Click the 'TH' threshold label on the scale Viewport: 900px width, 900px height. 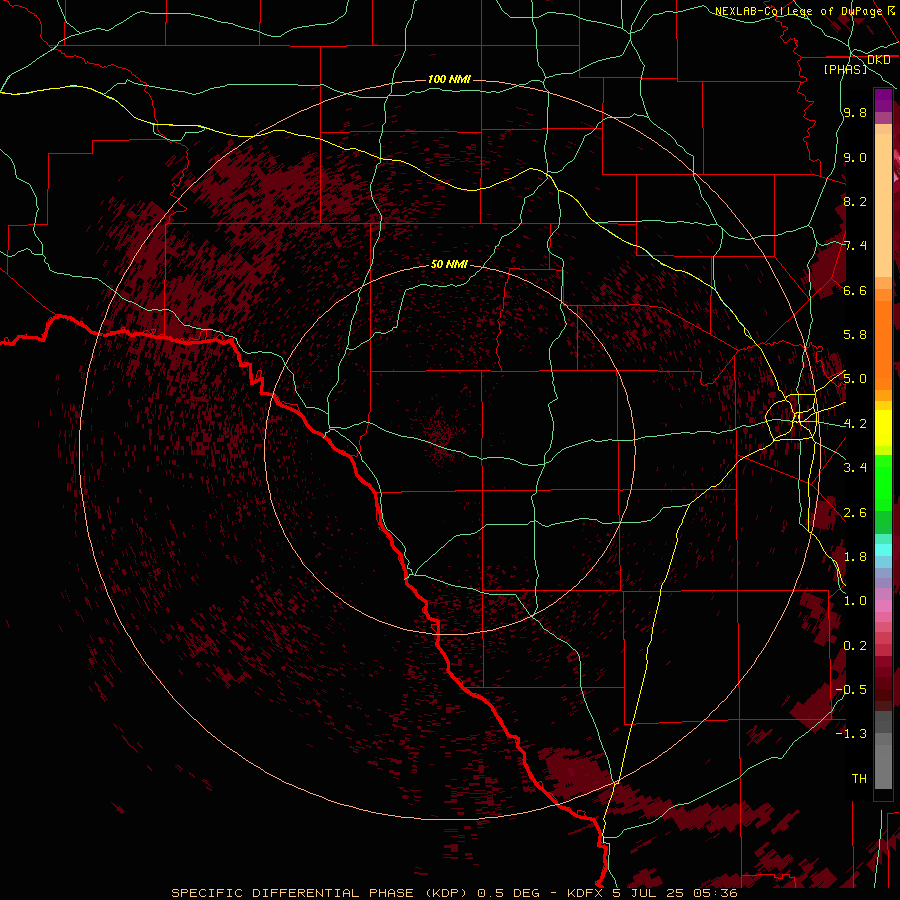pos(859,779)
